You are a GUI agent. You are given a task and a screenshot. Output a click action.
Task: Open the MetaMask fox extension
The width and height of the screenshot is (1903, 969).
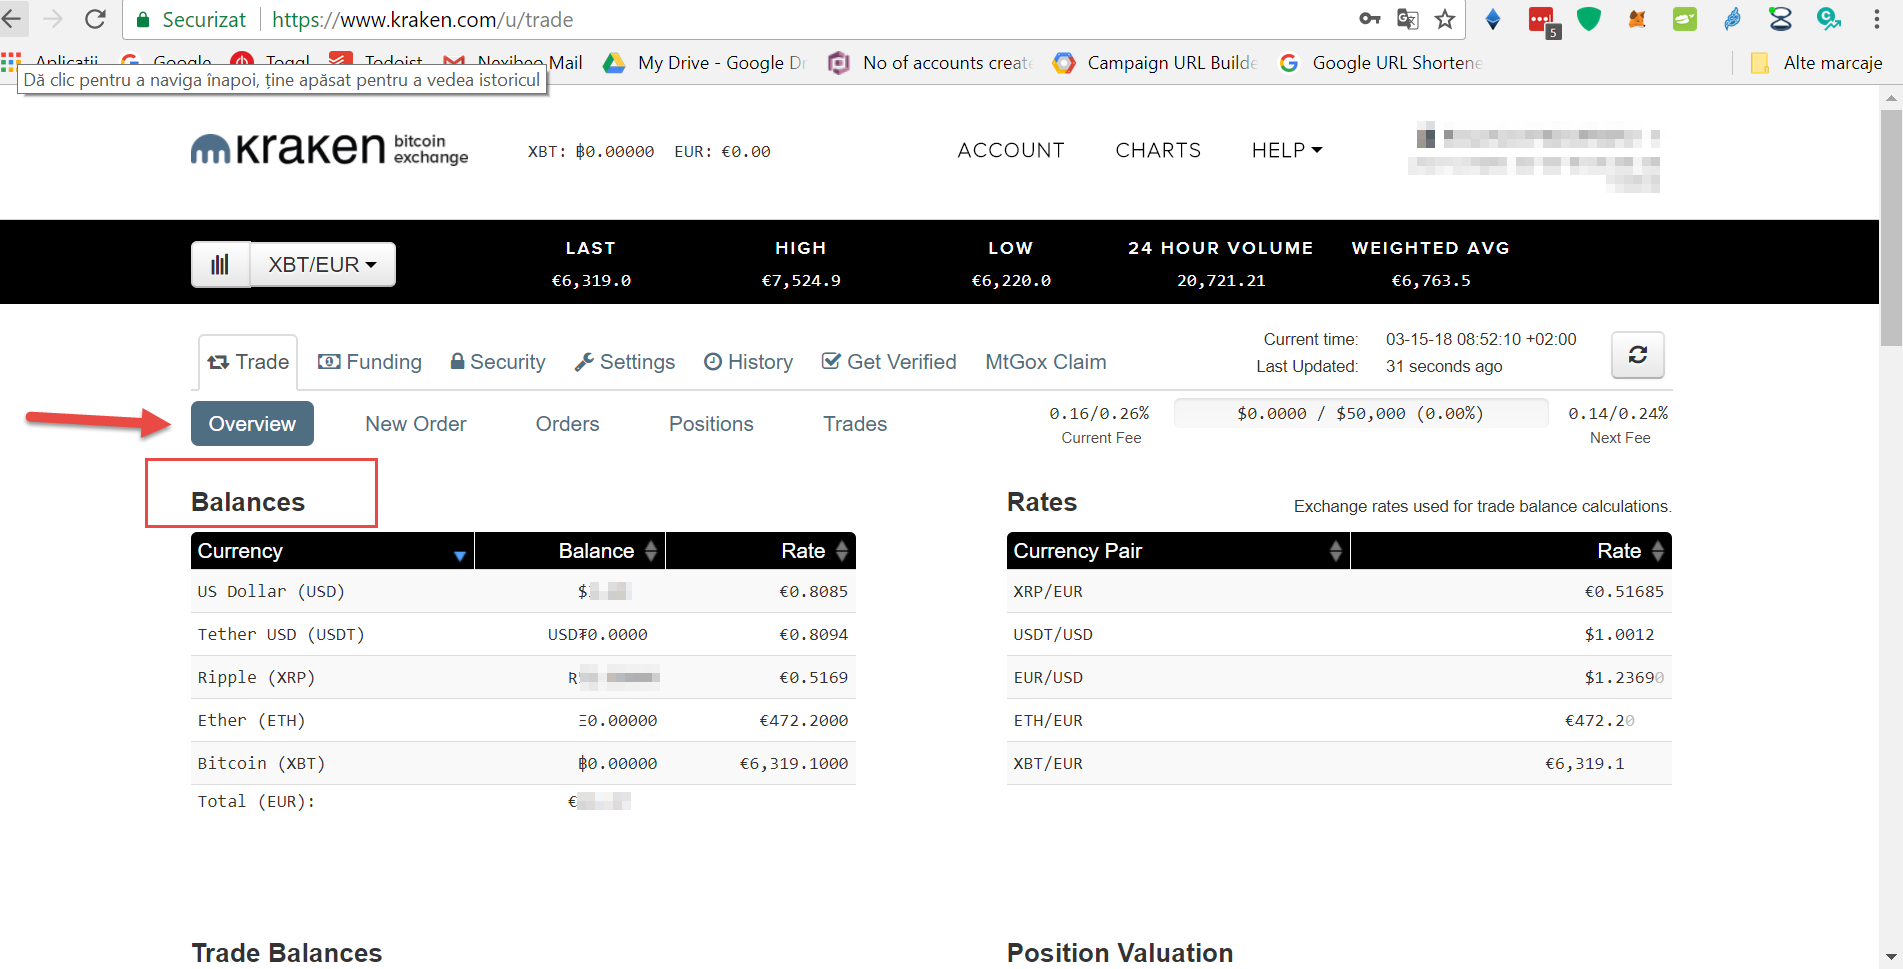point(1637,19)
